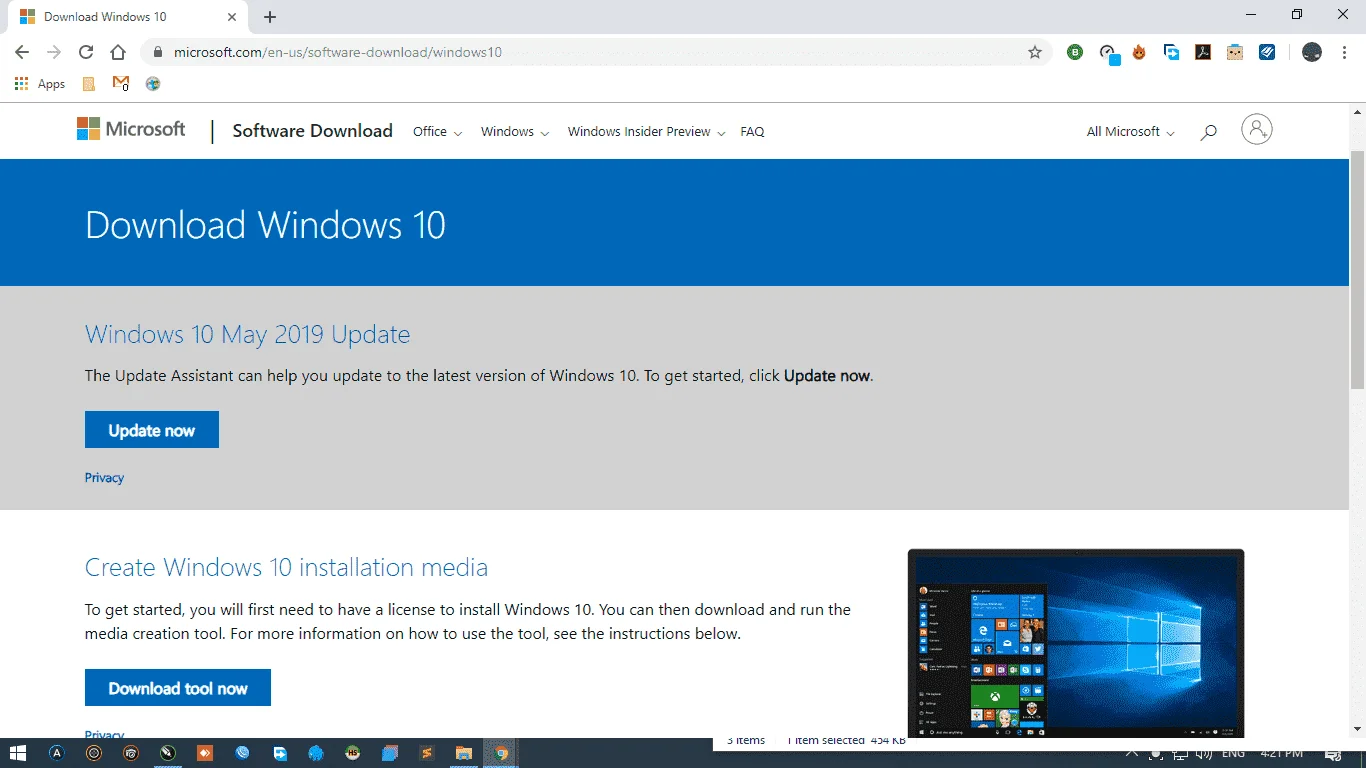Viewport: 1366px width, 768px height.
Task: Open the speedometer extension icon
Action: (x=1108, y=53)
